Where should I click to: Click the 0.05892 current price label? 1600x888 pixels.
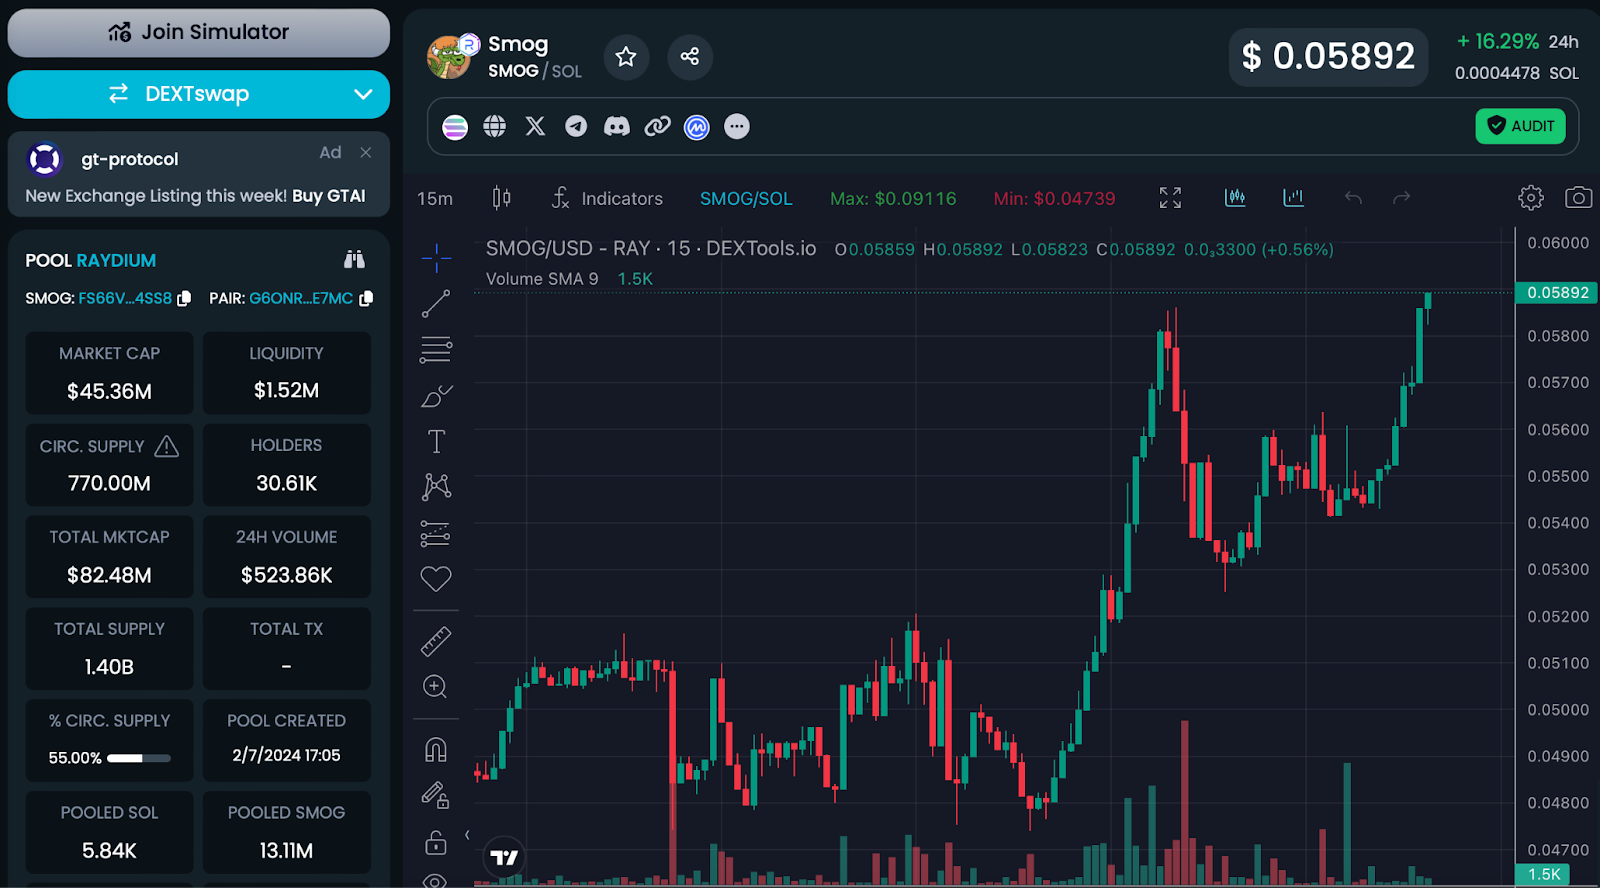click(1558, 293)
